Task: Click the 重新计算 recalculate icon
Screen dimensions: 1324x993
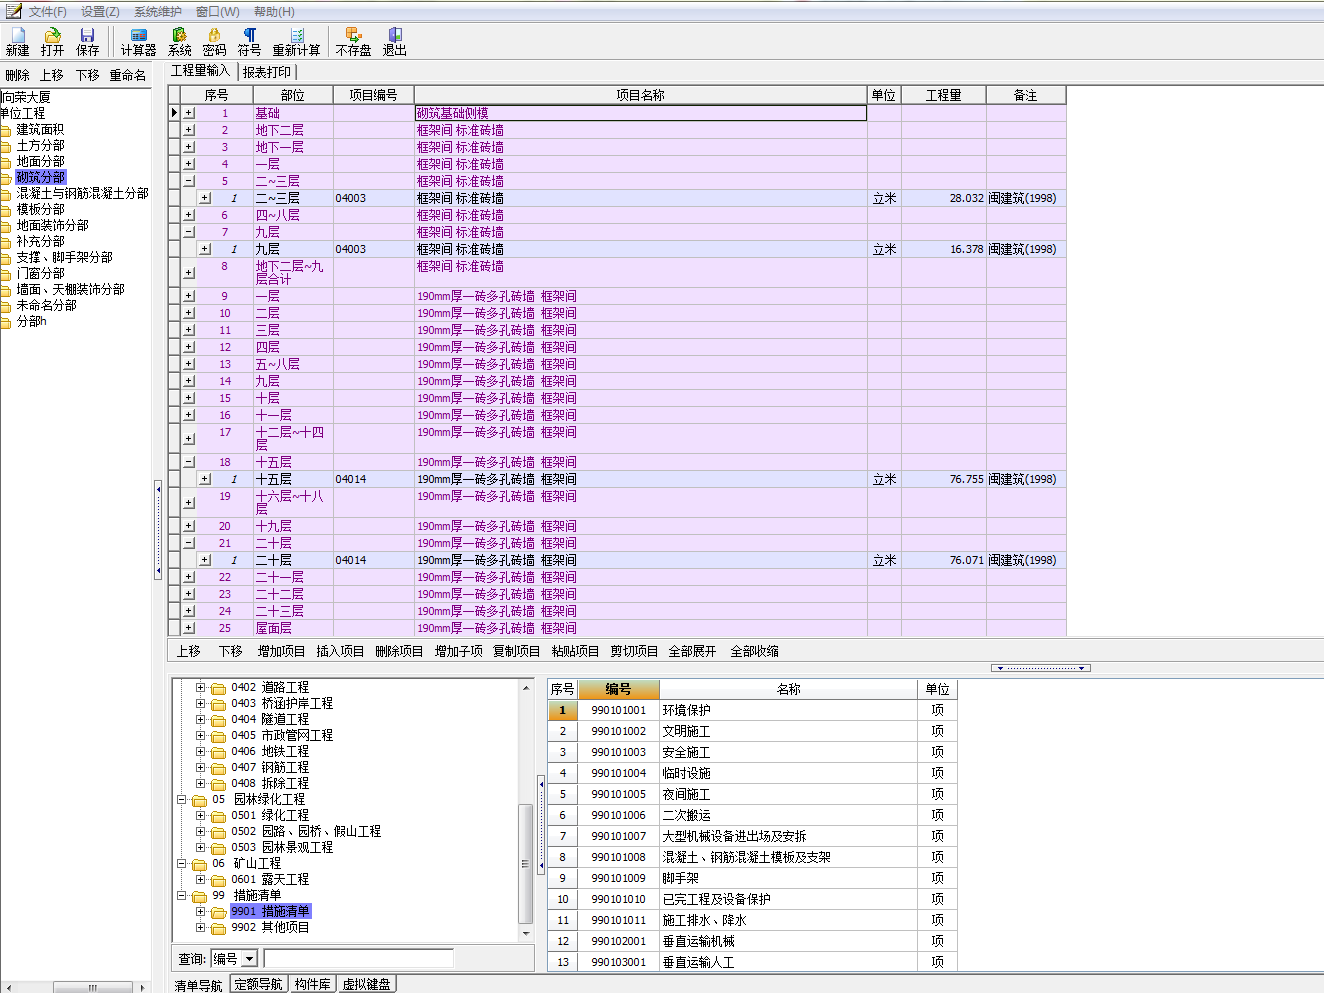Action: pyautogui.click(x=297, y=41)
